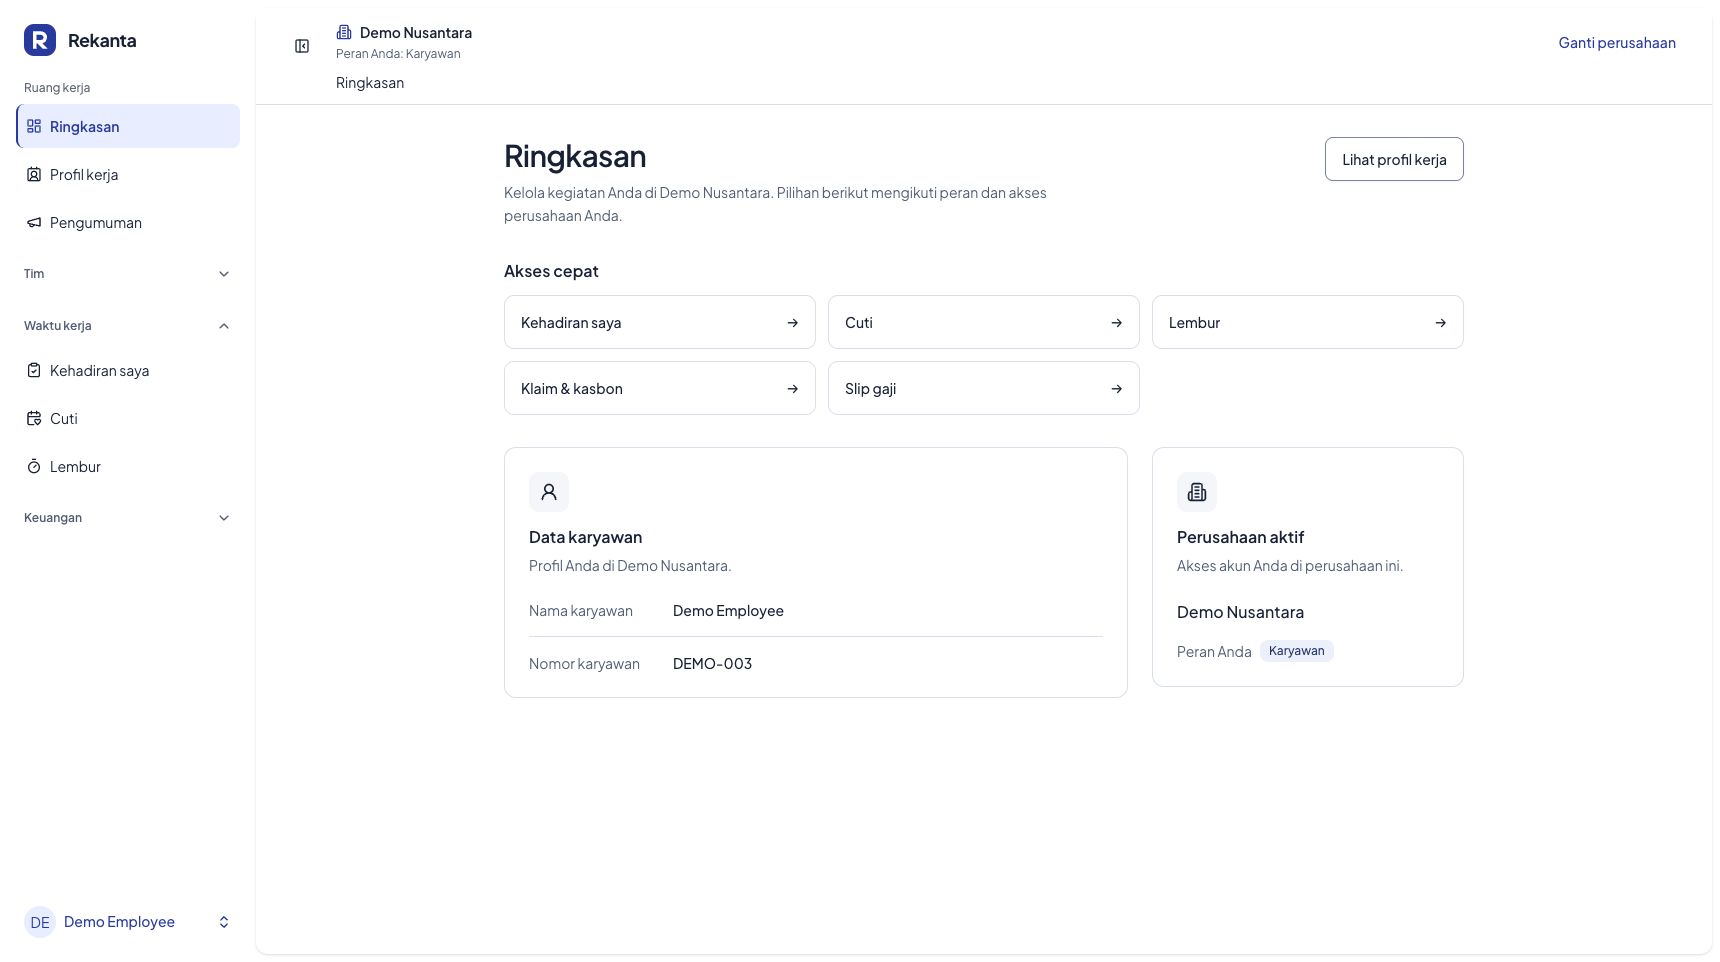The height and width of the screenshot is (962, 1720).
Task: Open the Demo Employee account switcher chevron
Action: [224, 922]
